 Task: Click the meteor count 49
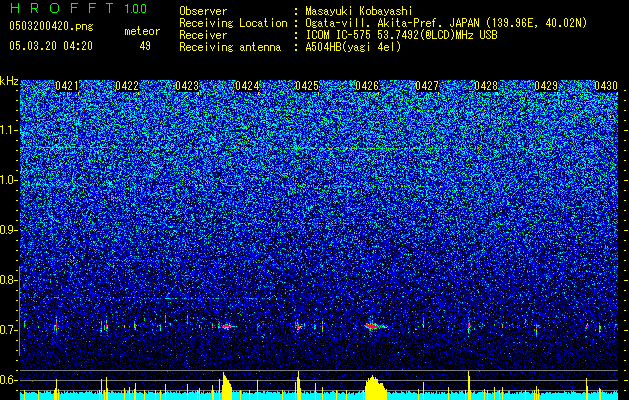click(x=145, y=46)
